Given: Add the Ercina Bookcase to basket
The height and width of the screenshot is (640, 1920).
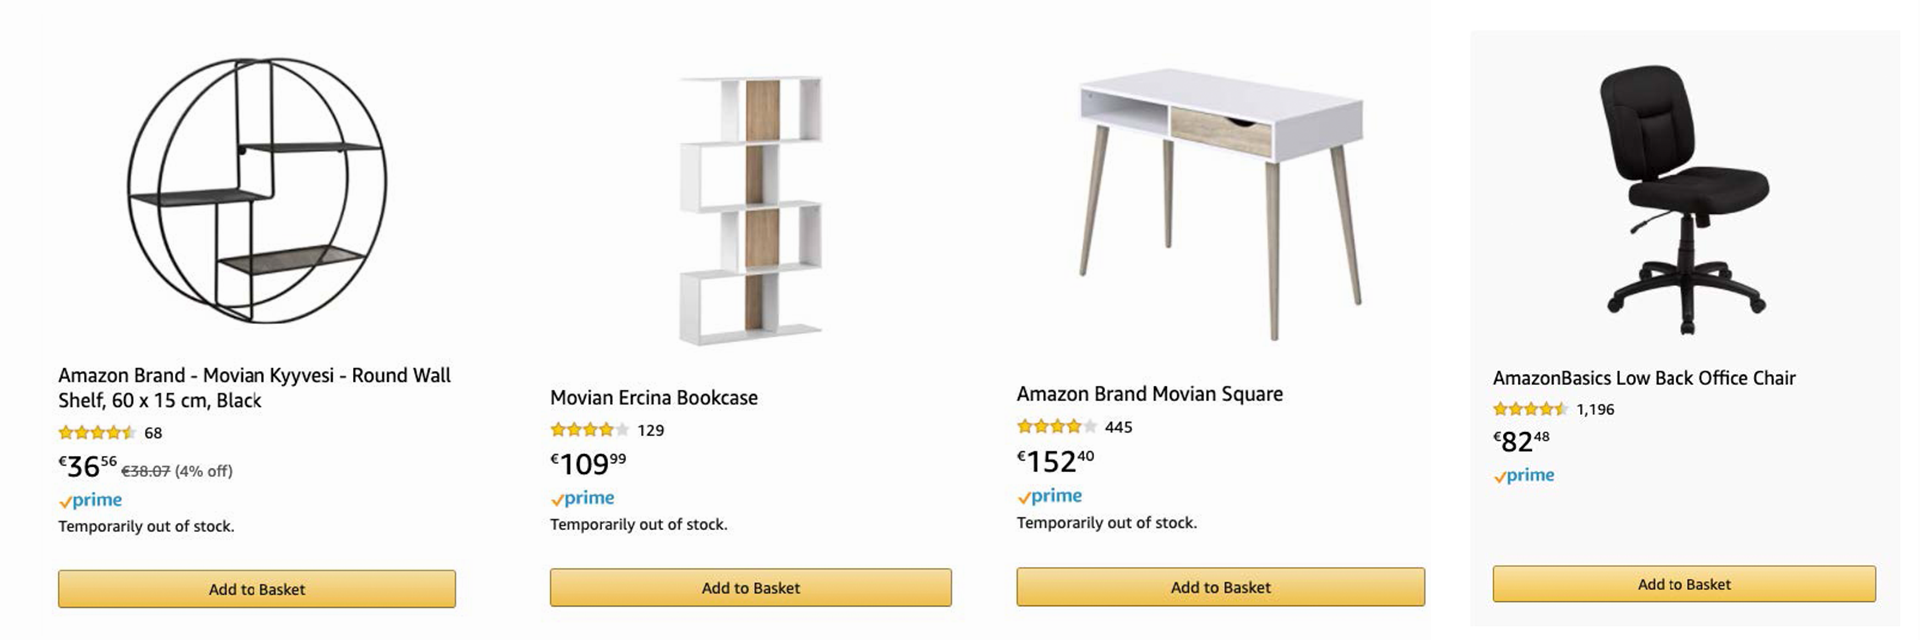Looking at the screenshot, I should [x=751, y=588].
